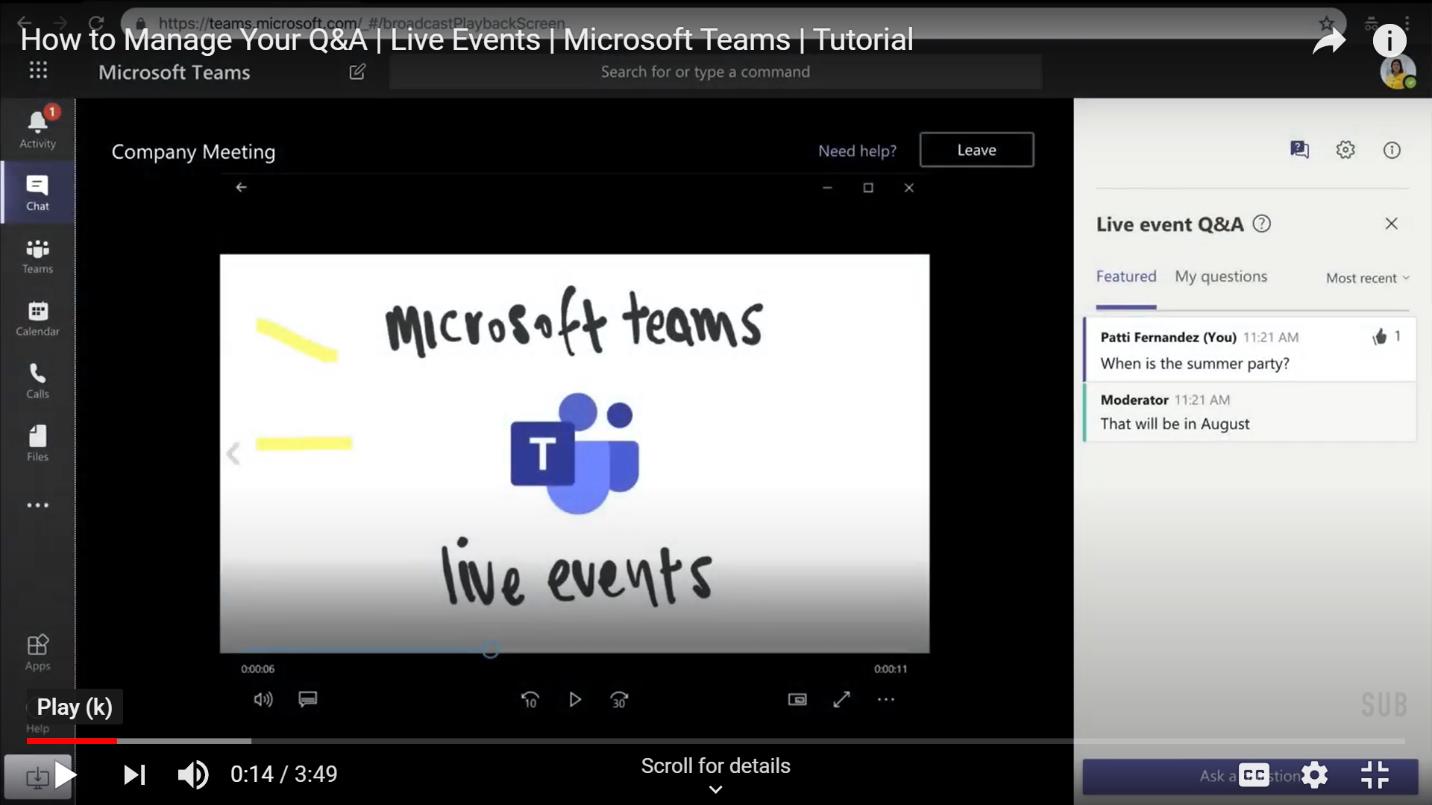Screen dimensions: 1432x805
Task: Click the Ask a question field
Action: 1250,776
